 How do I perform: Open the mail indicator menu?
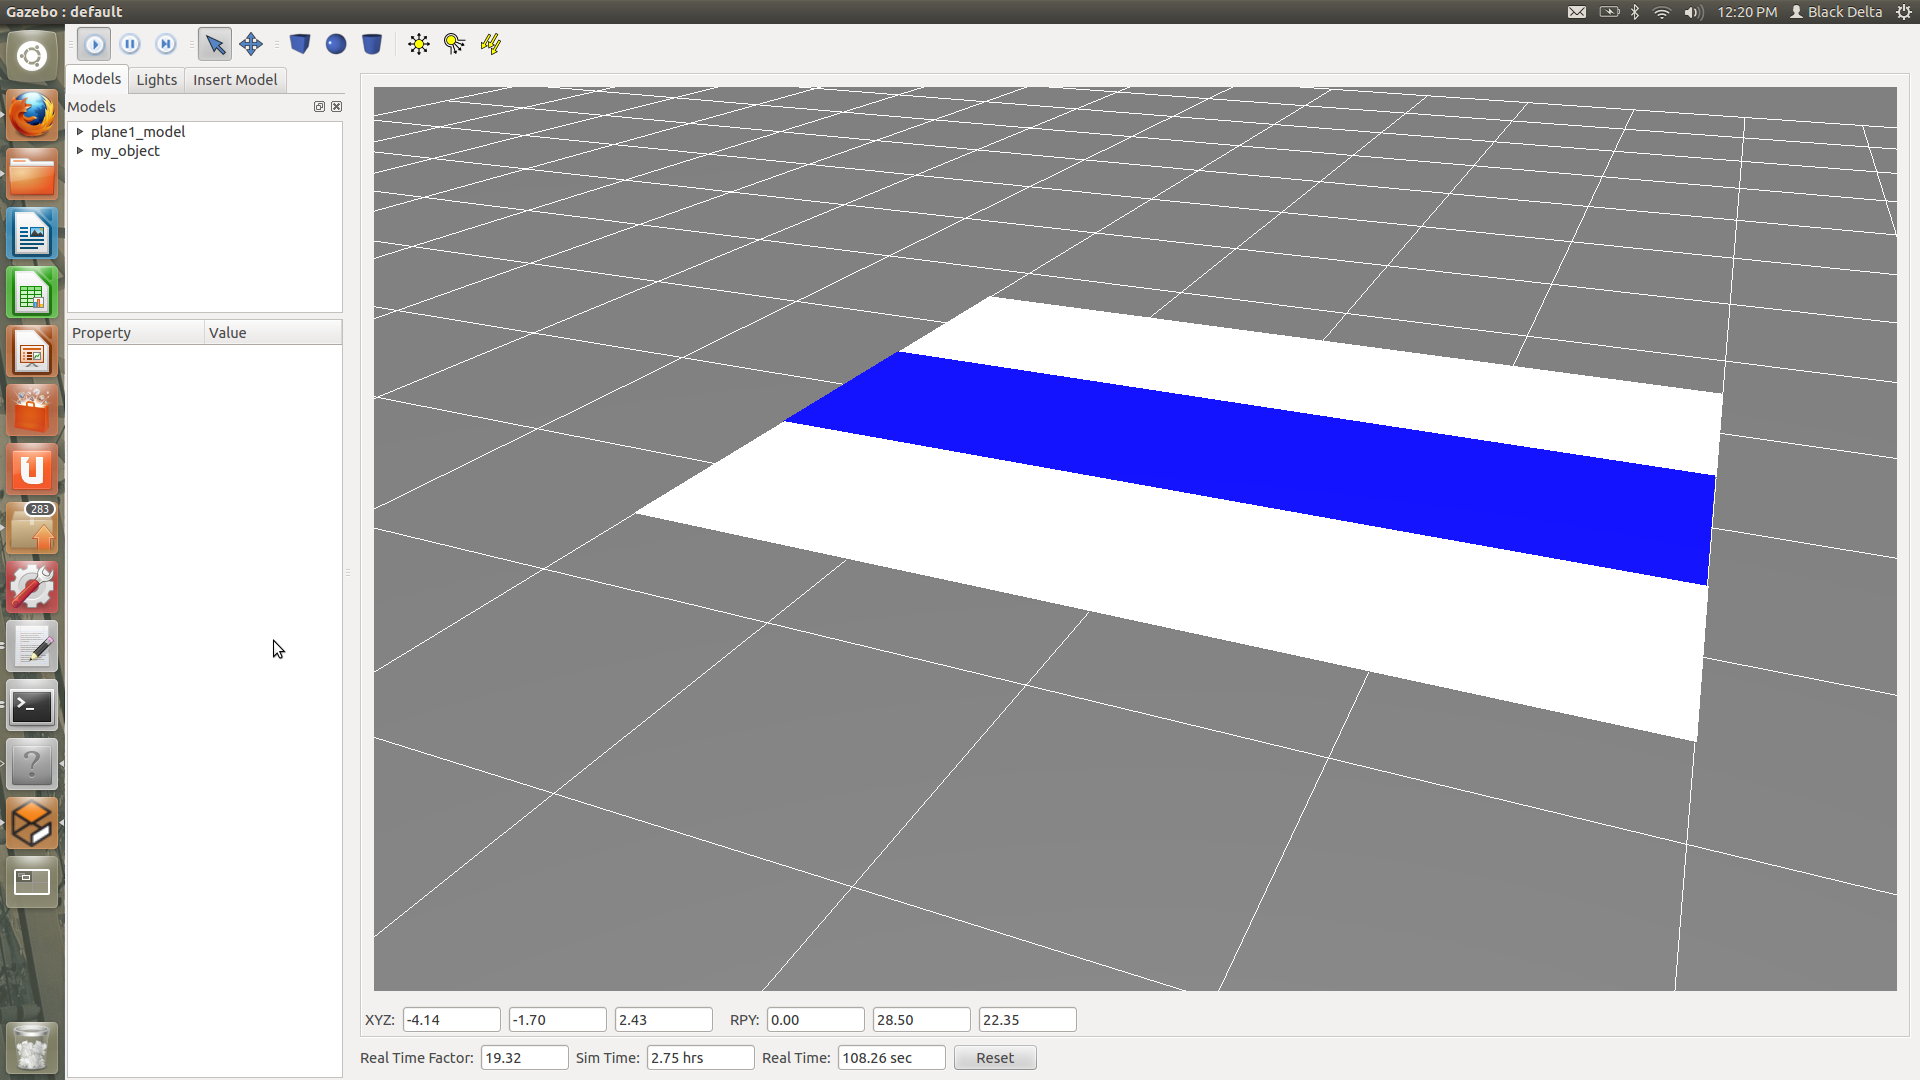click(x=1577, y=12)
